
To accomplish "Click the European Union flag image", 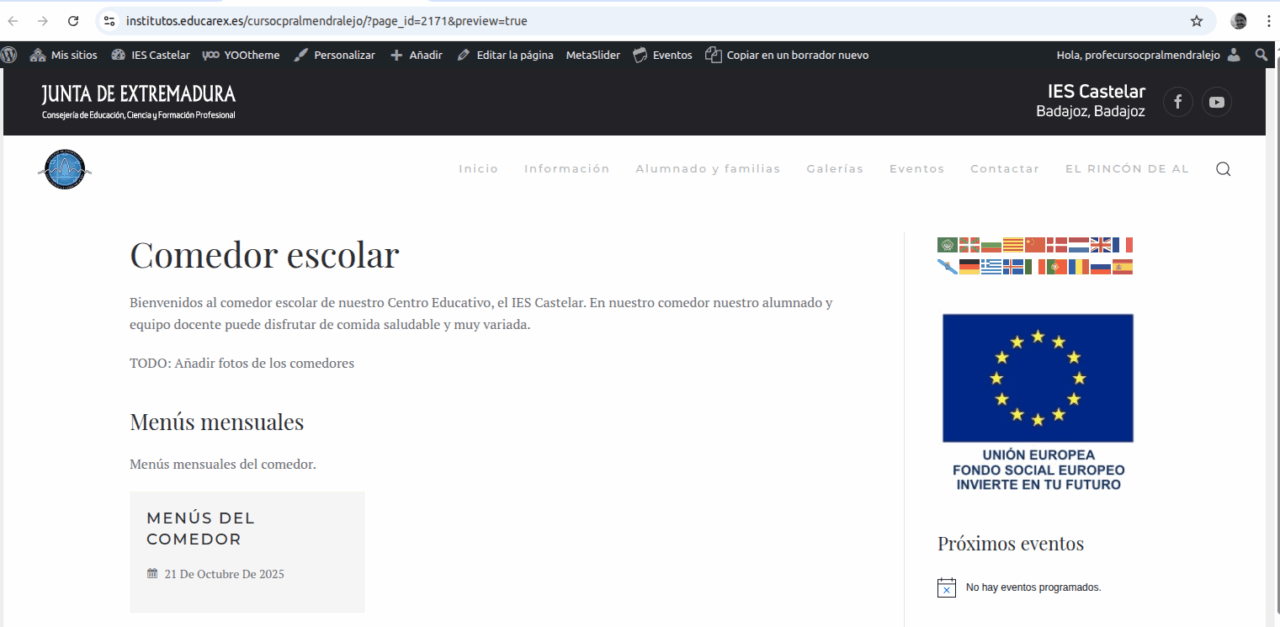I will (1037, 378).
